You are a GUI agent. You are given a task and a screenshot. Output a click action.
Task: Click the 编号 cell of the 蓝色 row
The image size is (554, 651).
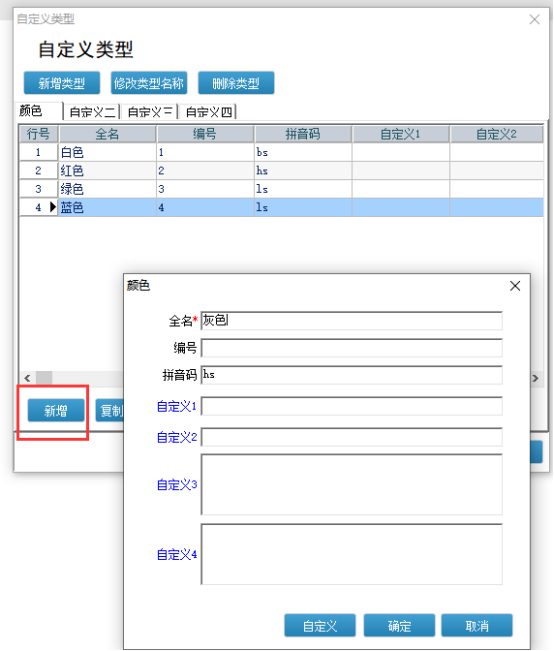coord(205,207)
